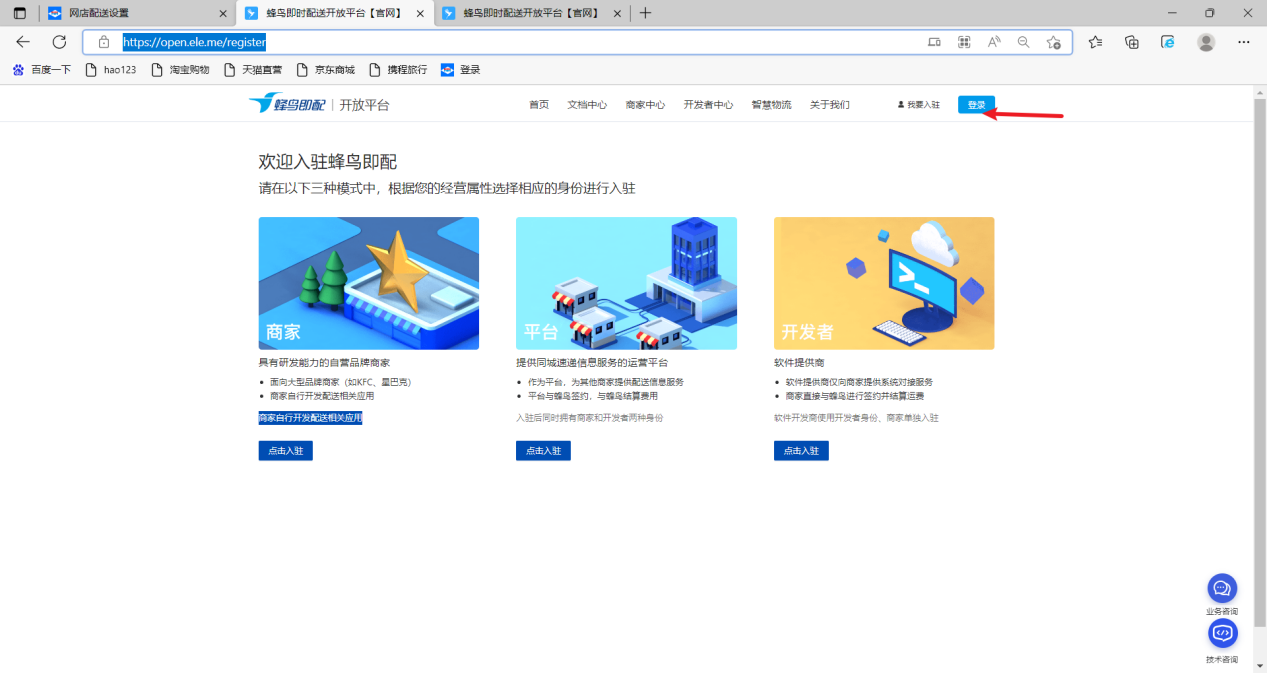The image size is (1267, 673).
Task: Click the 我要入驻 link
Action: (x=919, y=105)
